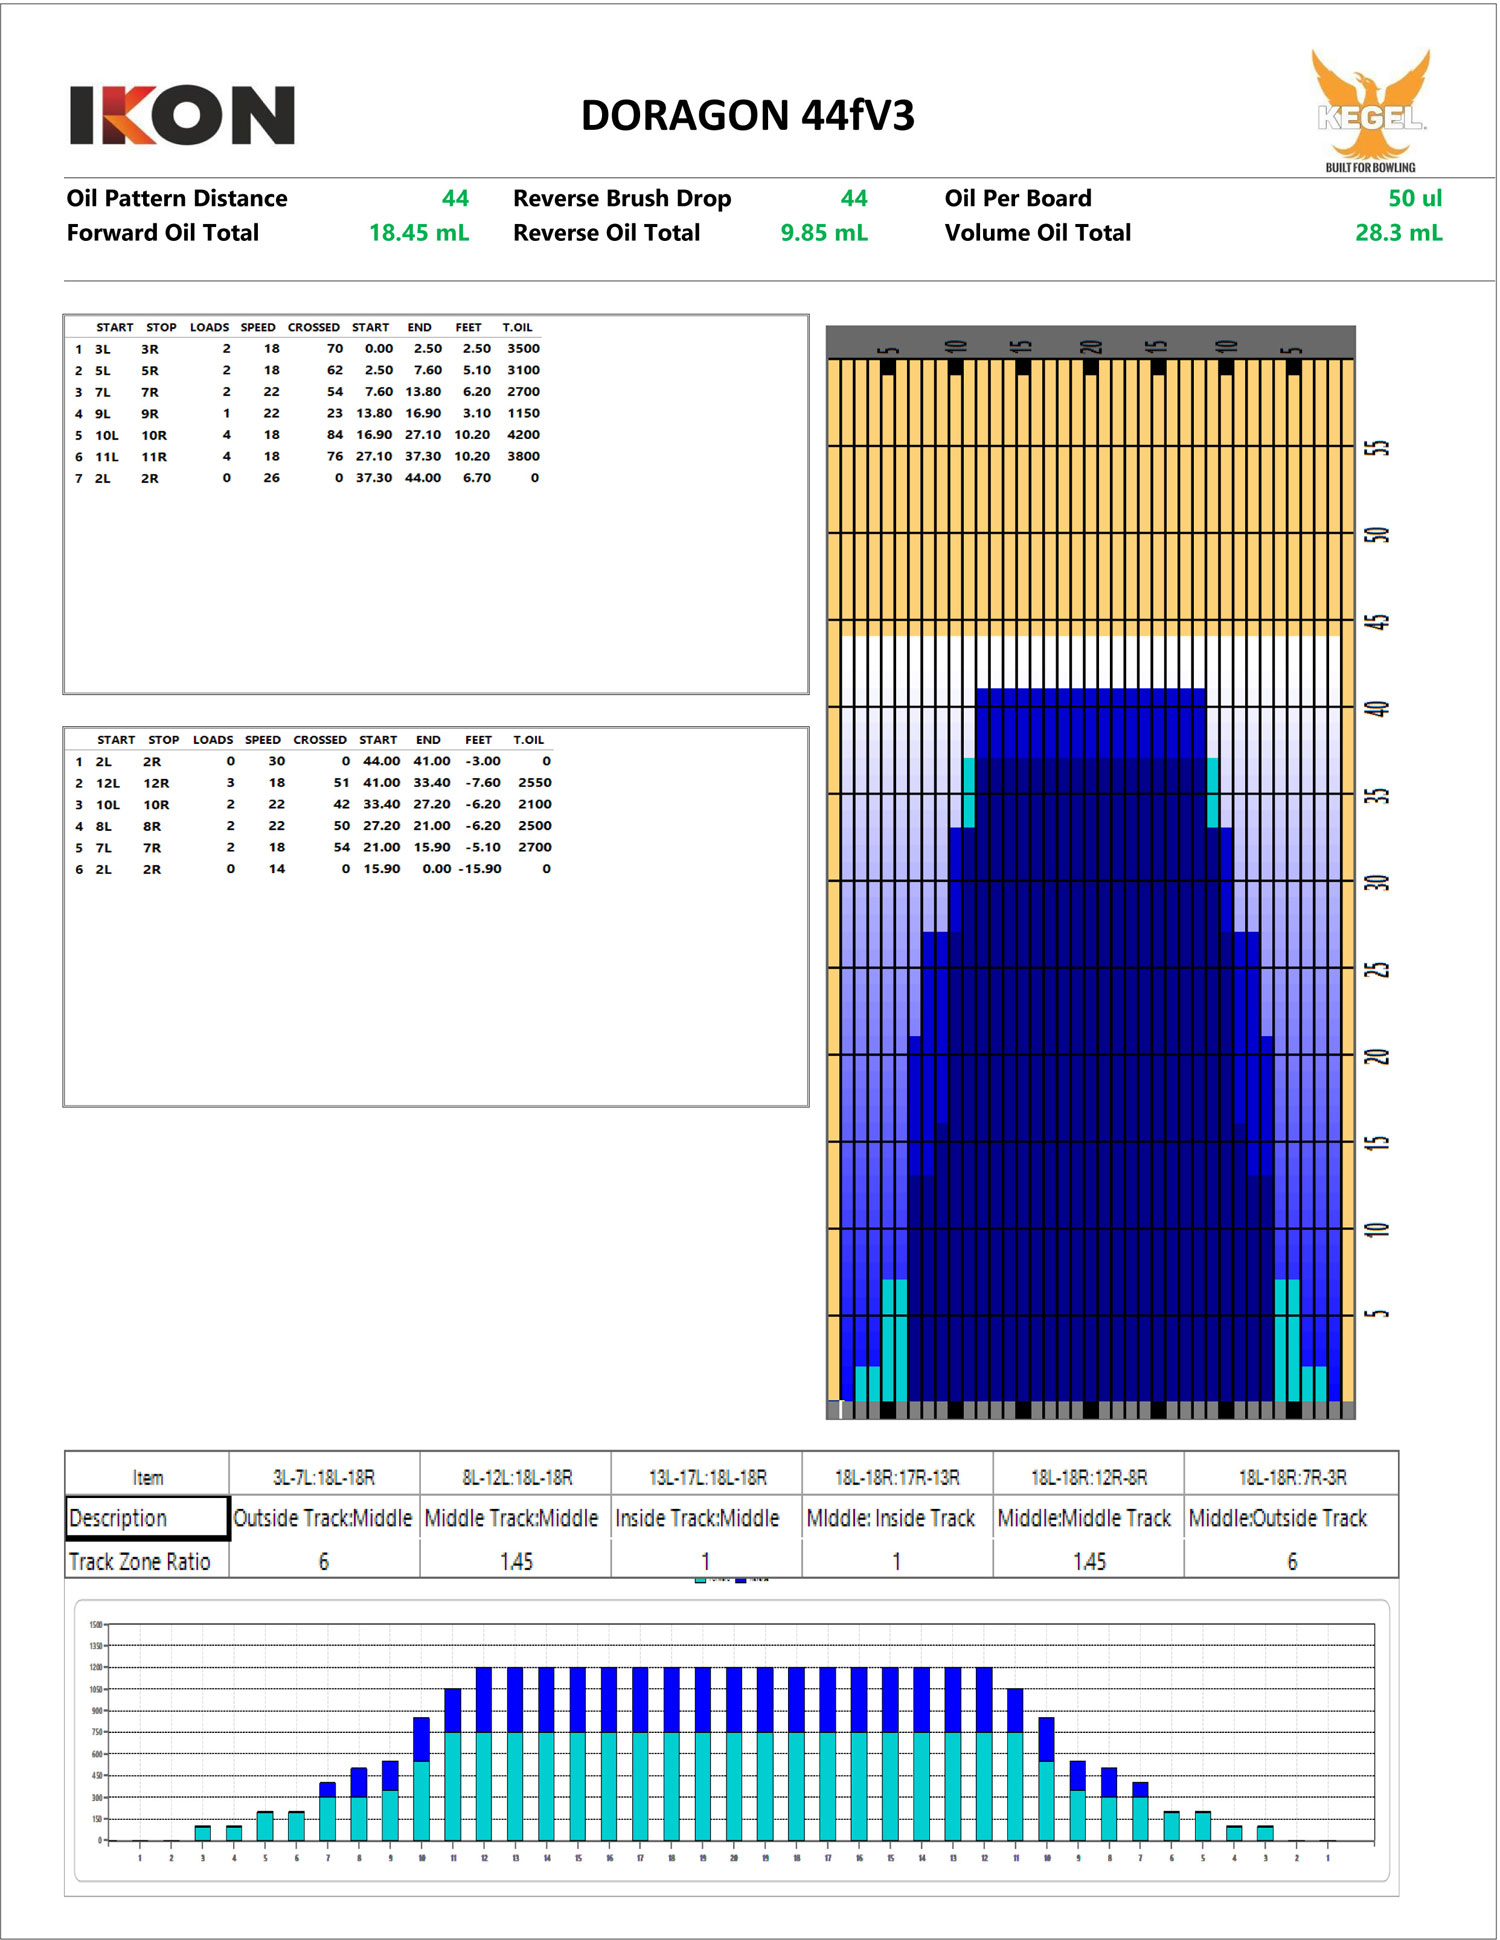
Task: Select the T.OIL value 3500
Action: [x=523, y=349]
